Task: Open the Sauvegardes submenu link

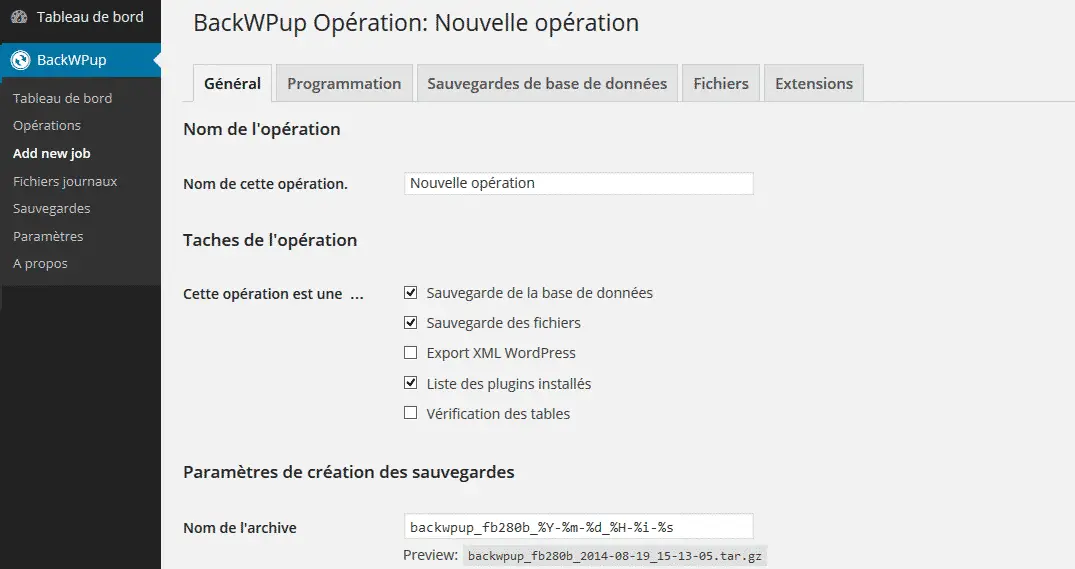Action: point(51,208)
